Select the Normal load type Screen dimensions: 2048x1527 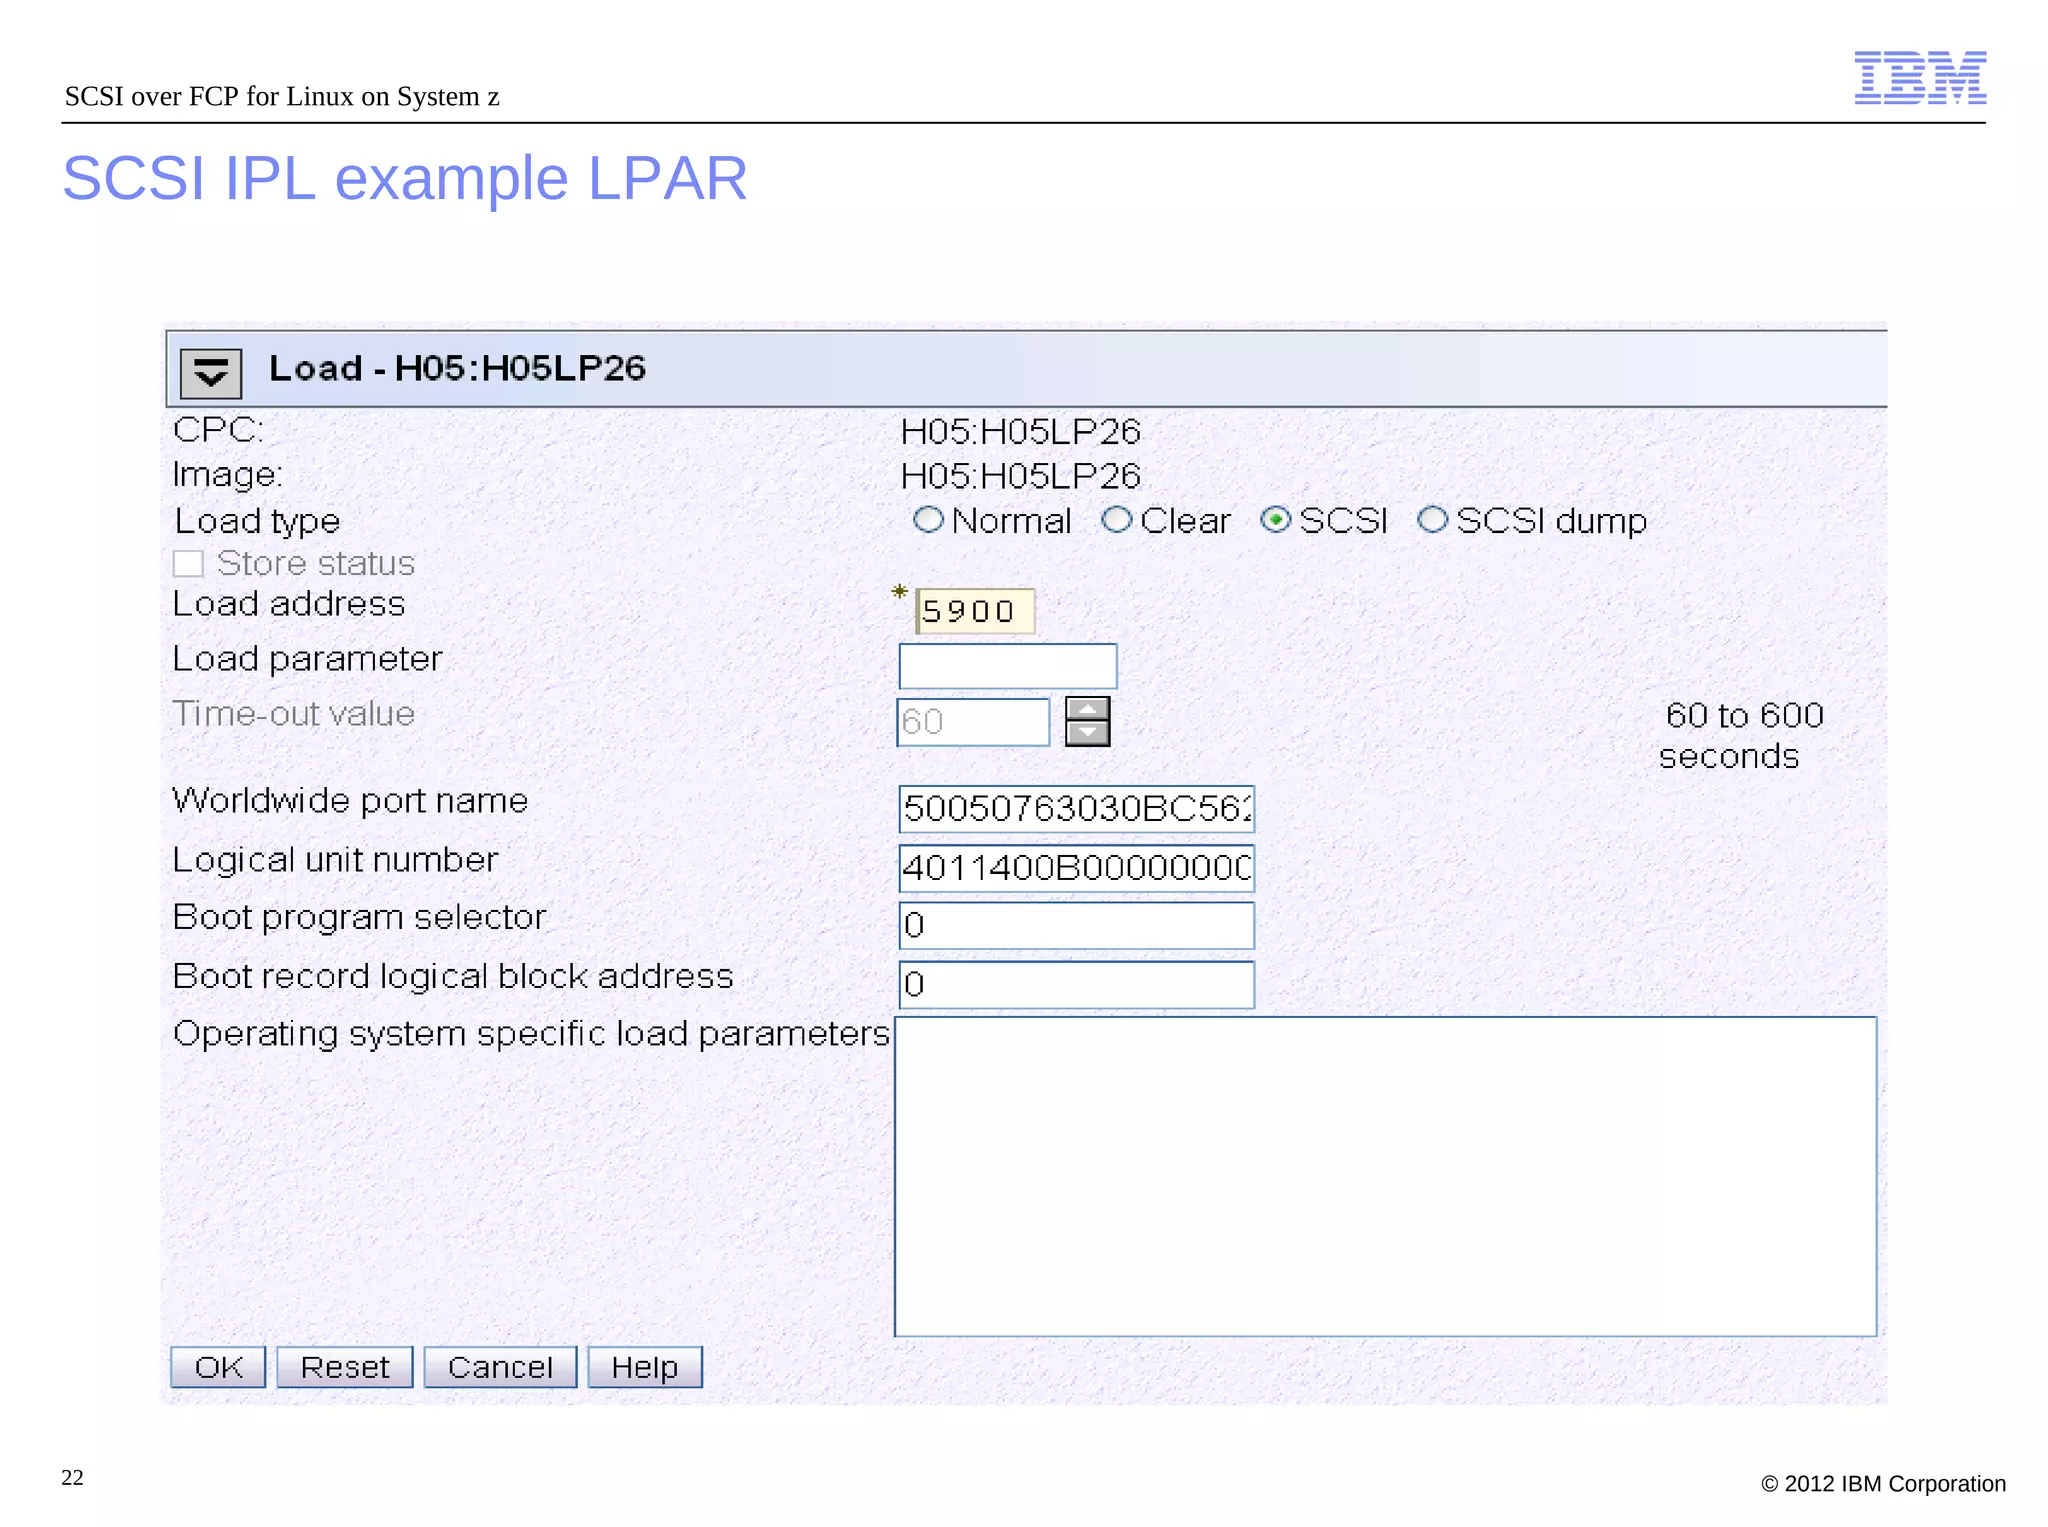tap(928, 519)
